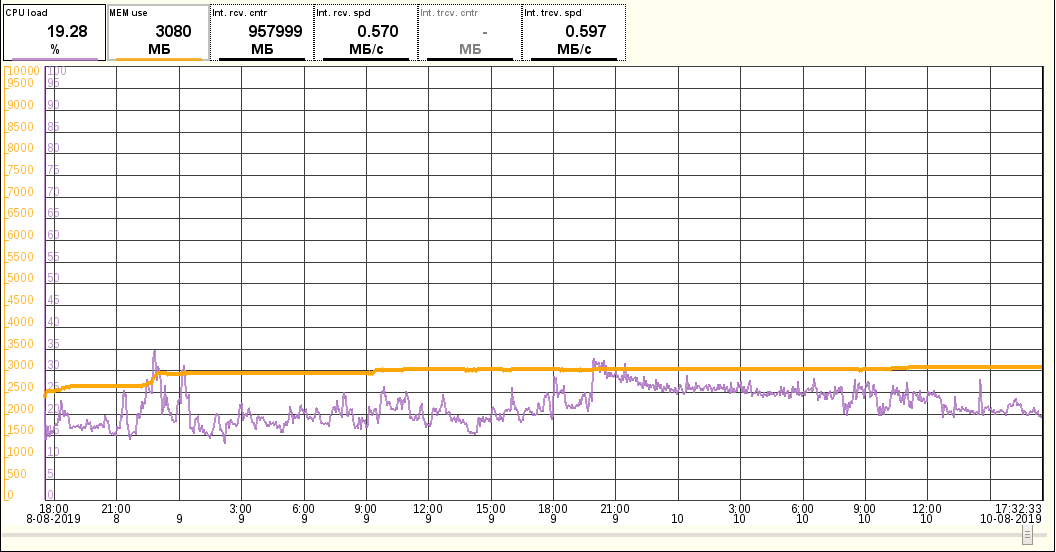Click the highest purple CPU spike in the chart
The width and height of the screenshot is (1056, 552).
(154, 352)
